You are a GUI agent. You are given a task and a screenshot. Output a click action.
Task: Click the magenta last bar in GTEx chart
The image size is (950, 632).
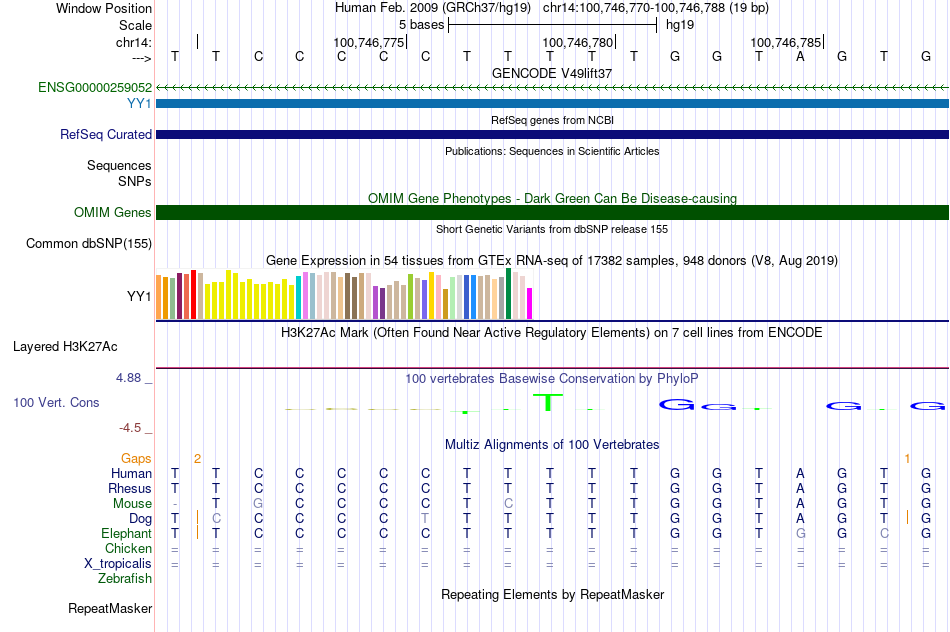[x=530, y=304]
